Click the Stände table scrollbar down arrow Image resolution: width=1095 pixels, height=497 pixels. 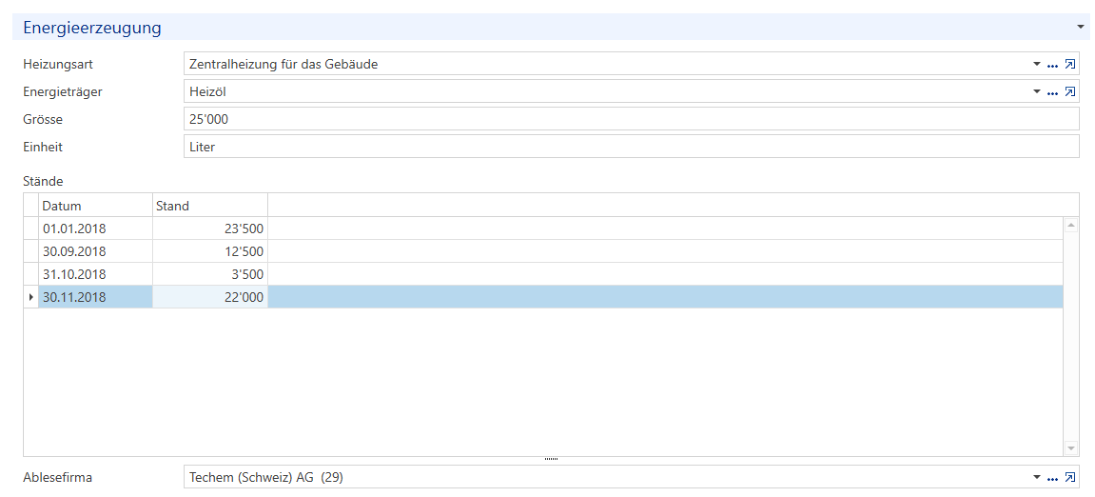click(1071, 447)
